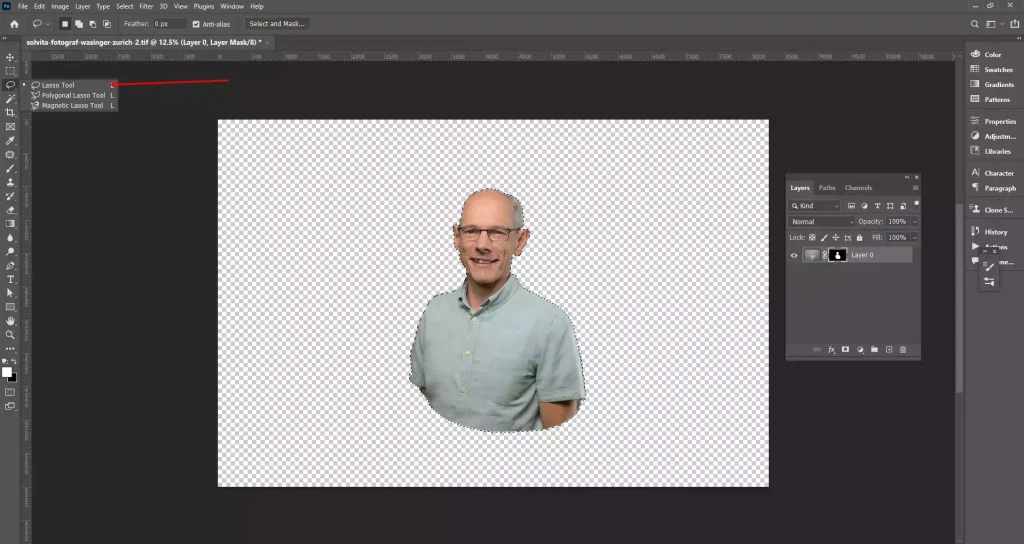Image resolution: width=1024 pixels, height=544 pixels.
Task: Toggle lock all on layer
Action: coord(860,237)
